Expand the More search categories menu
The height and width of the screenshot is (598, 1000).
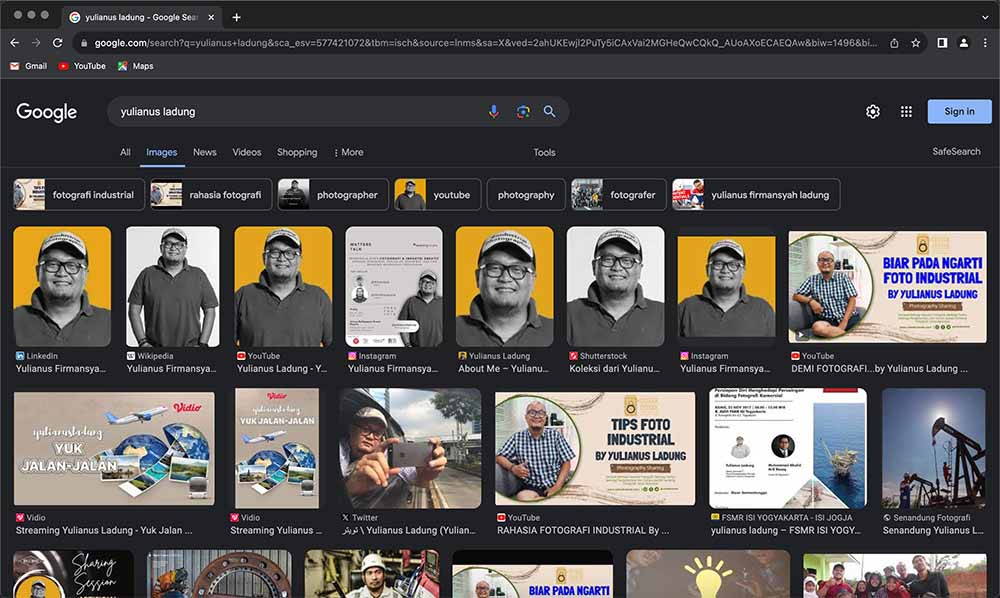coord(348,153)
